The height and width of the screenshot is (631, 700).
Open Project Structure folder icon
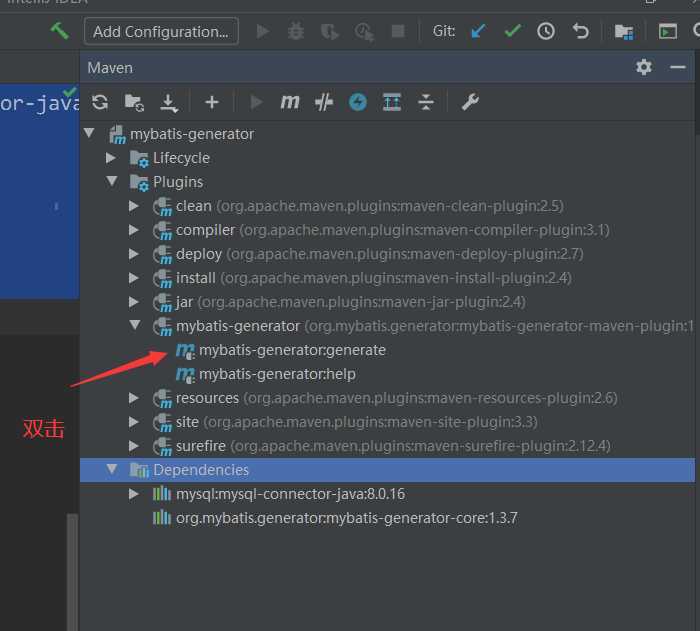coord(624,32)
